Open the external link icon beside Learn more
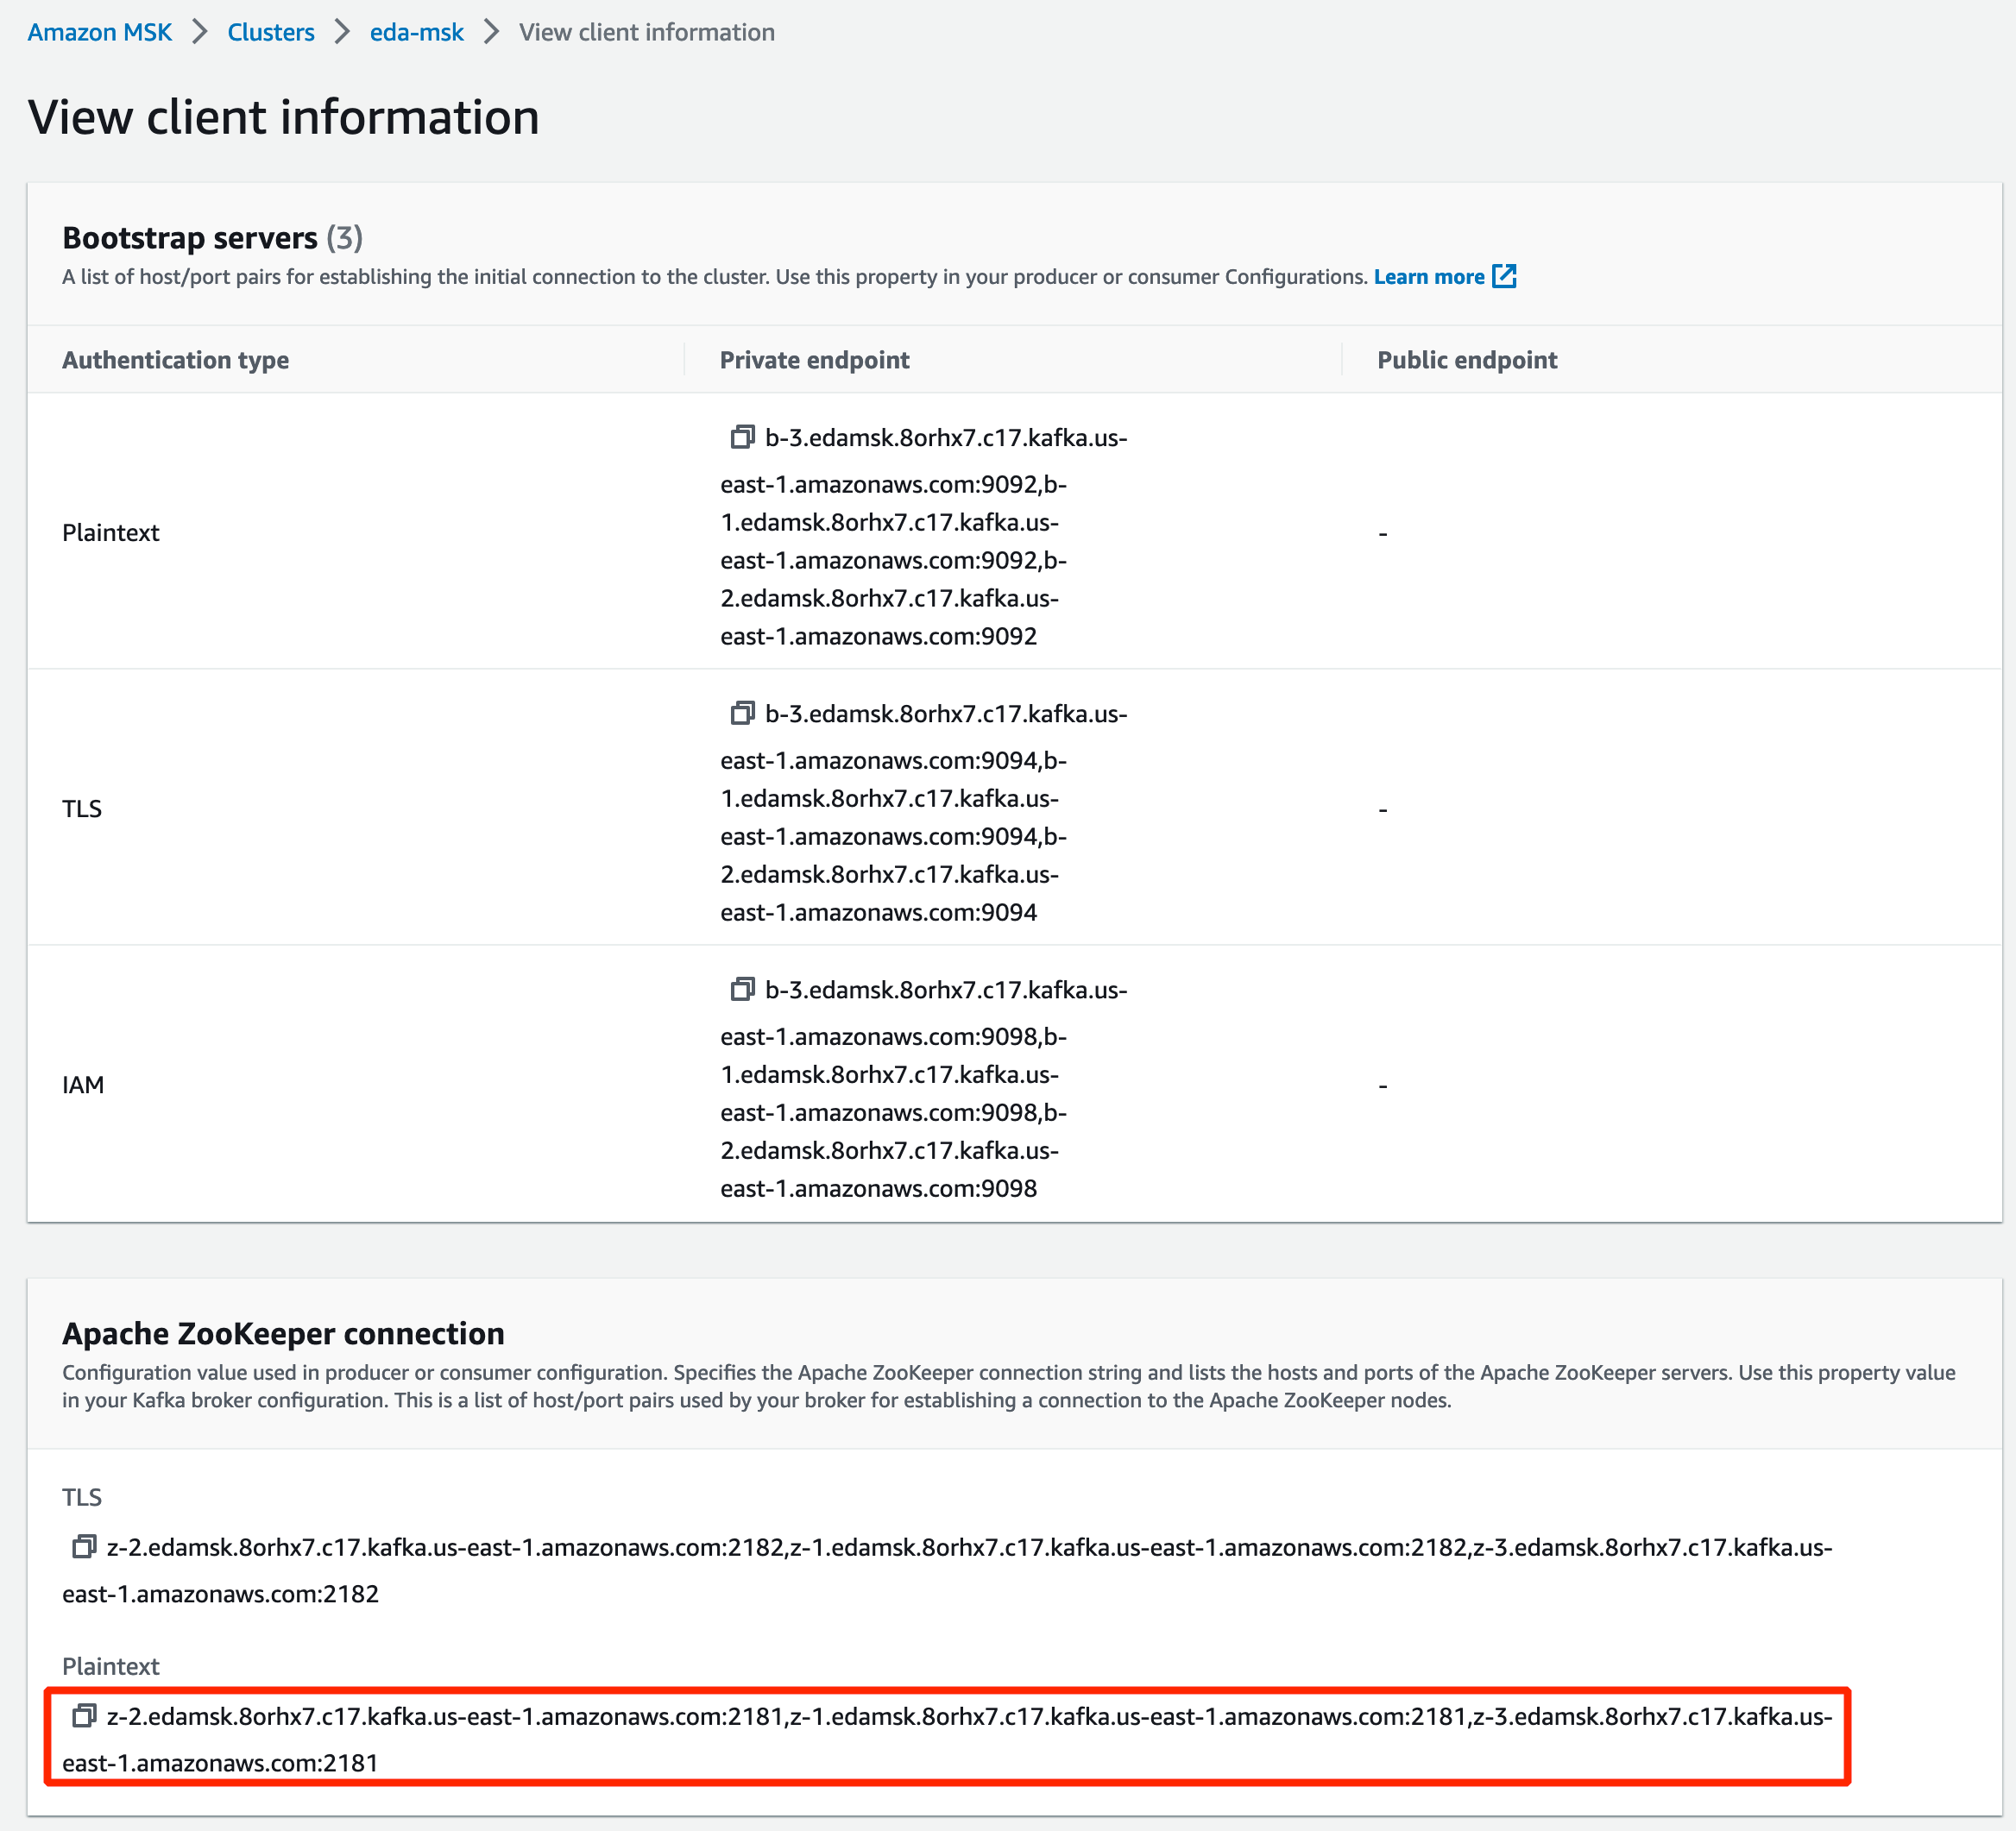This screenshot has height=1831, width=2016. 1504,276
